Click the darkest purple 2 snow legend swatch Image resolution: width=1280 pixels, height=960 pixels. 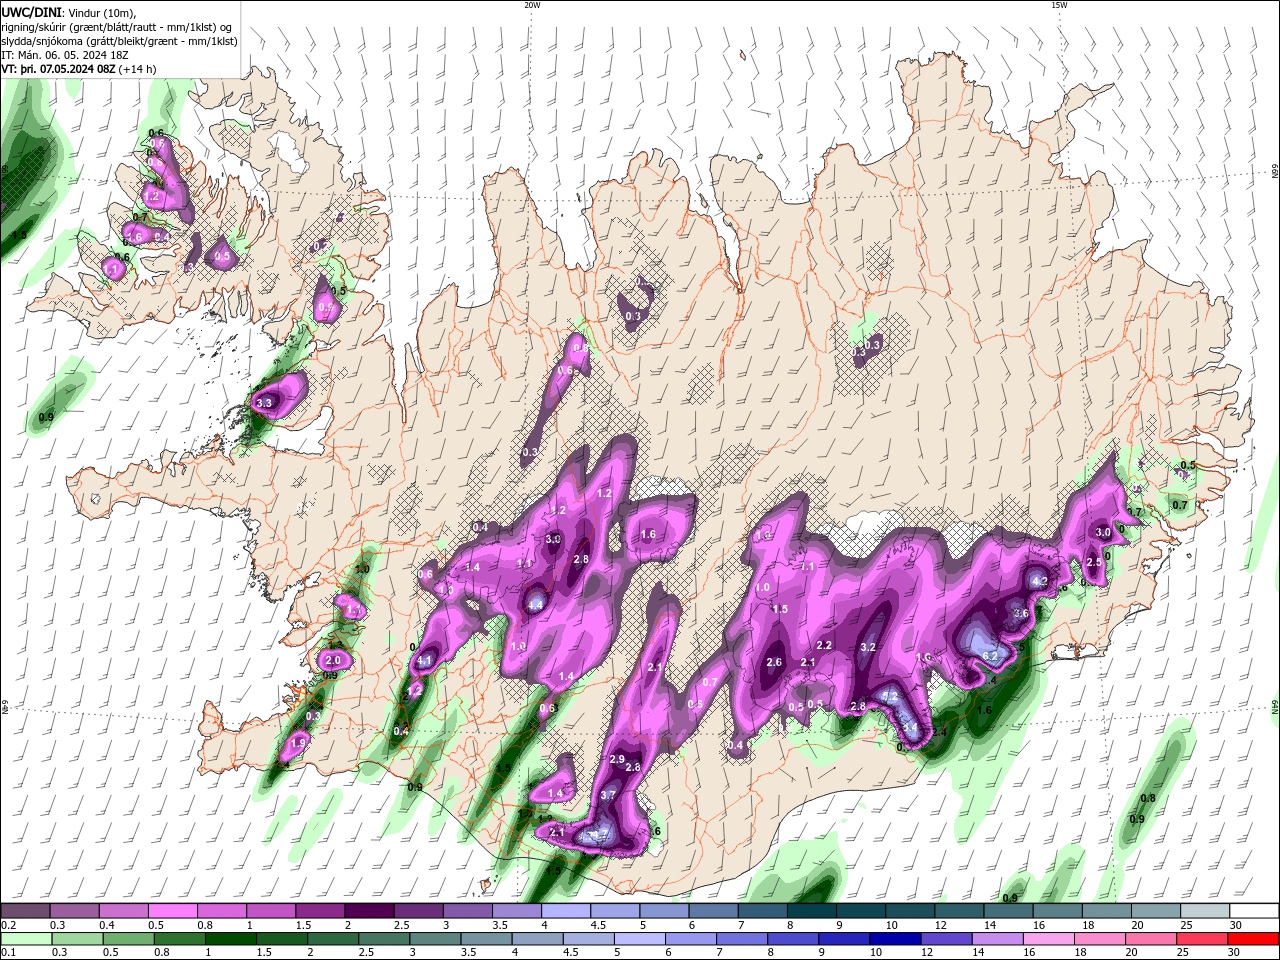[x=369, y=911]
